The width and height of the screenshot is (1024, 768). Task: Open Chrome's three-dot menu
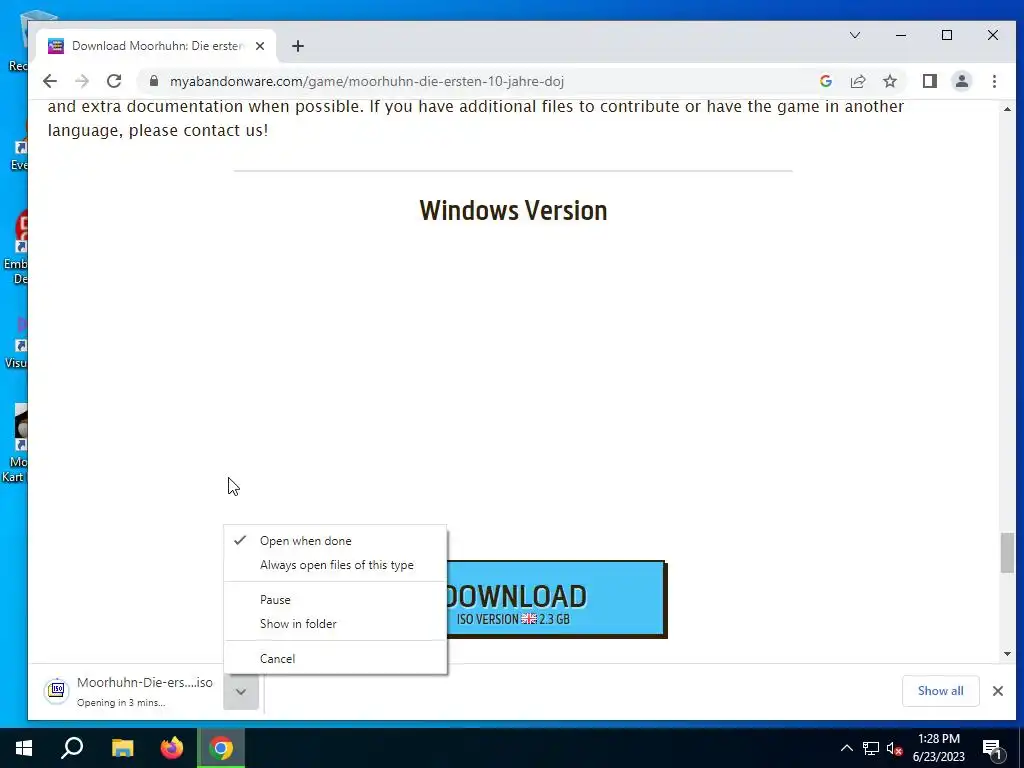[994, 81]
